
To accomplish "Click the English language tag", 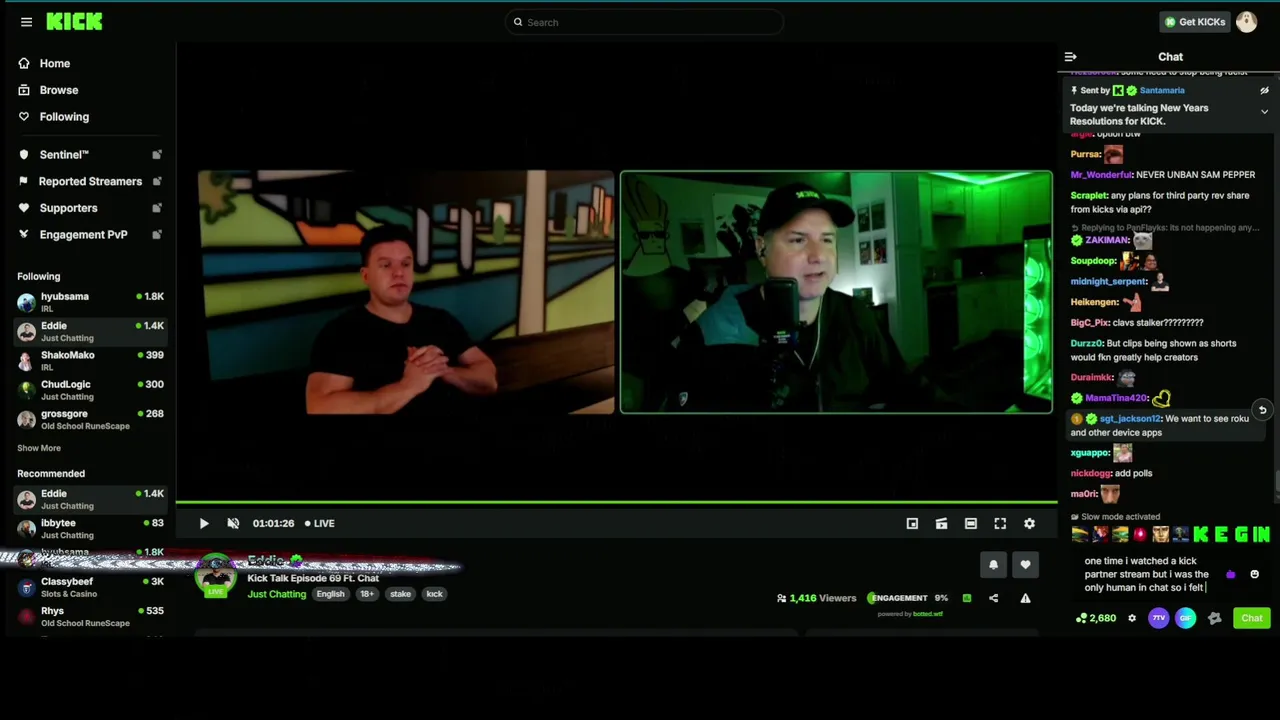I will [x=330, y=594].
